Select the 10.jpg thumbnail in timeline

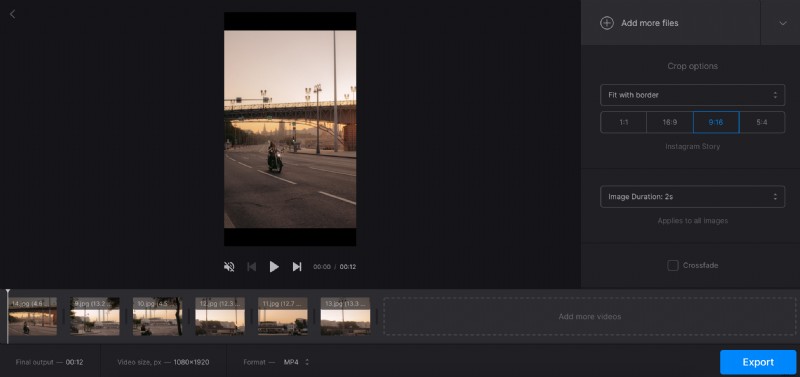(157, 316)
